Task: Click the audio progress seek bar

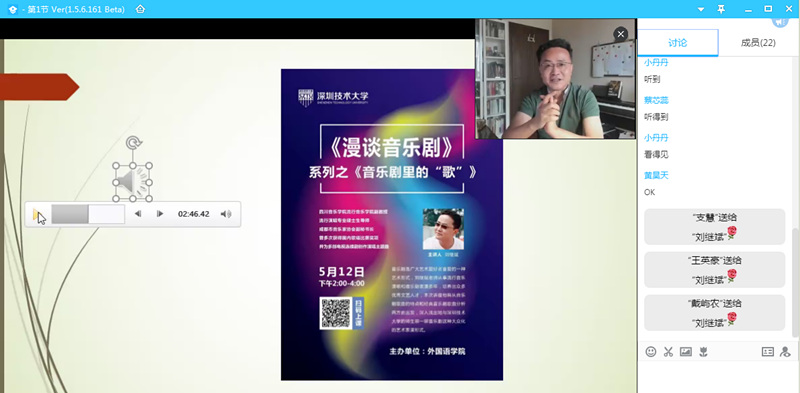Action: 88,214
